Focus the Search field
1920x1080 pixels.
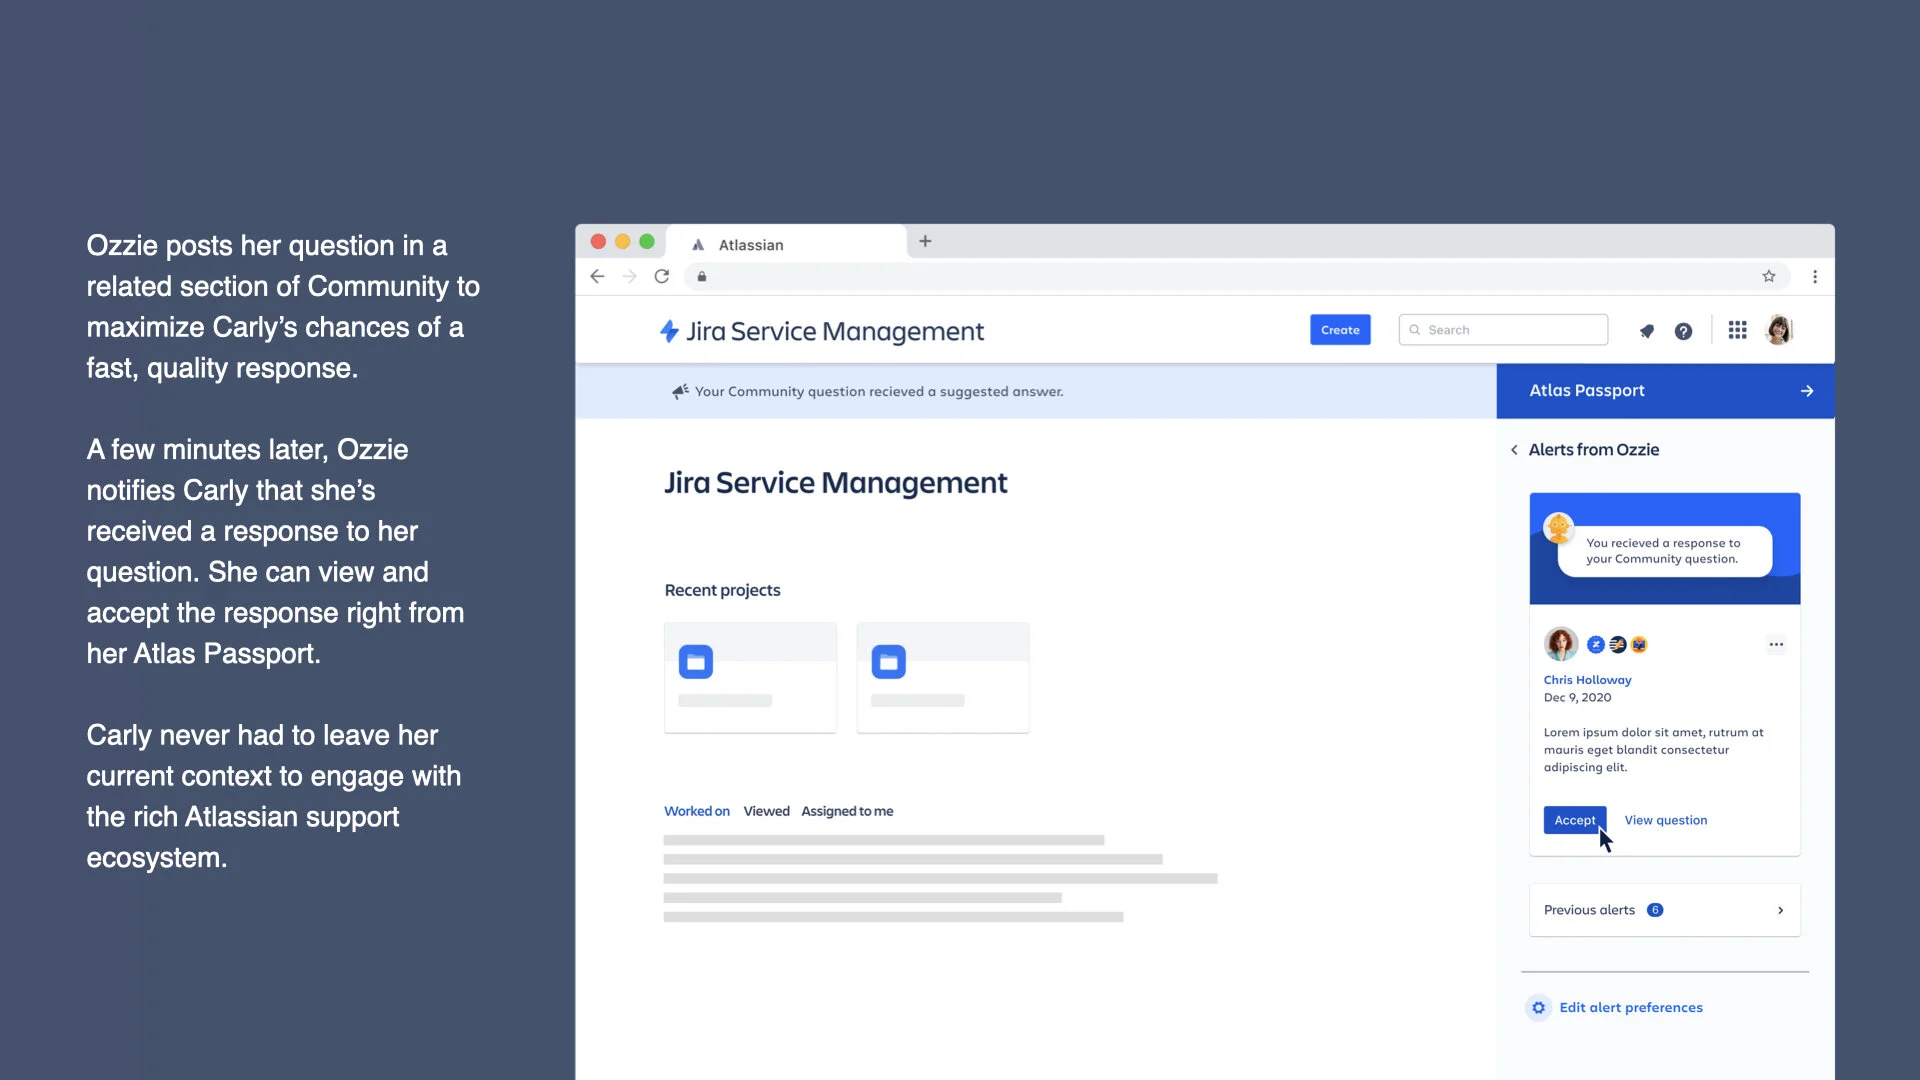point(1503,330)
